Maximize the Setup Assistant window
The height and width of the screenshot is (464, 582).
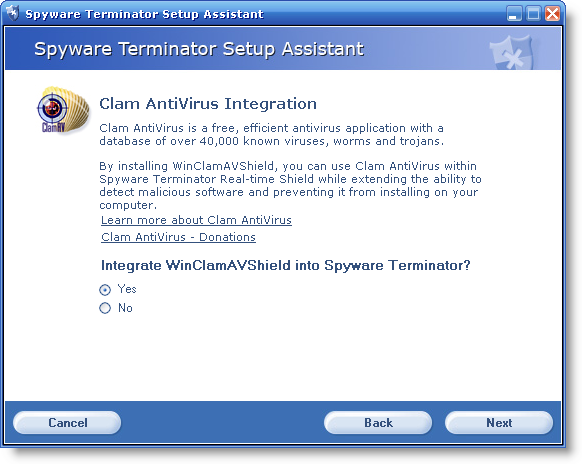533,14
